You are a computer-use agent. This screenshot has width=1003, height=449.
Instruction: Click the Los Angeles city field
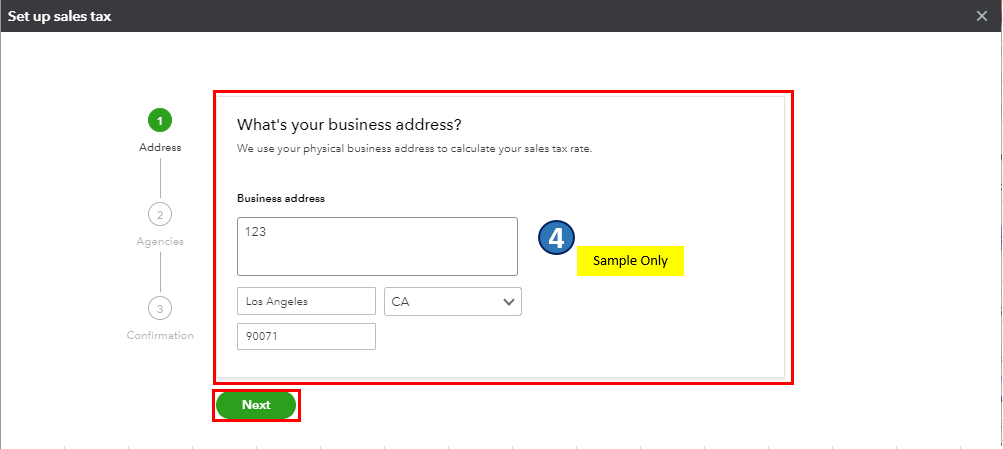click(x=306, y=301)
